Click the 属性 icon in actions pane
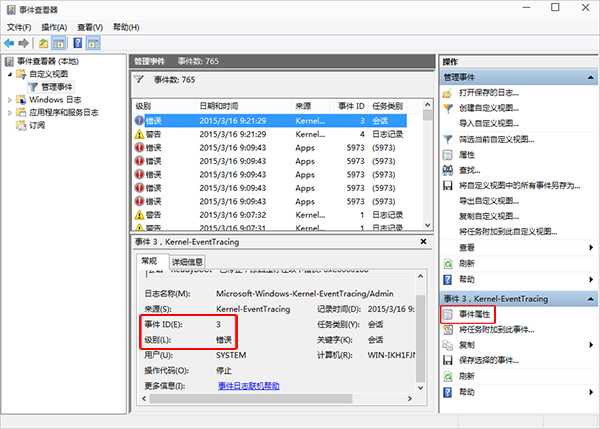Screen dimensions: 600x429 [447, 155]
